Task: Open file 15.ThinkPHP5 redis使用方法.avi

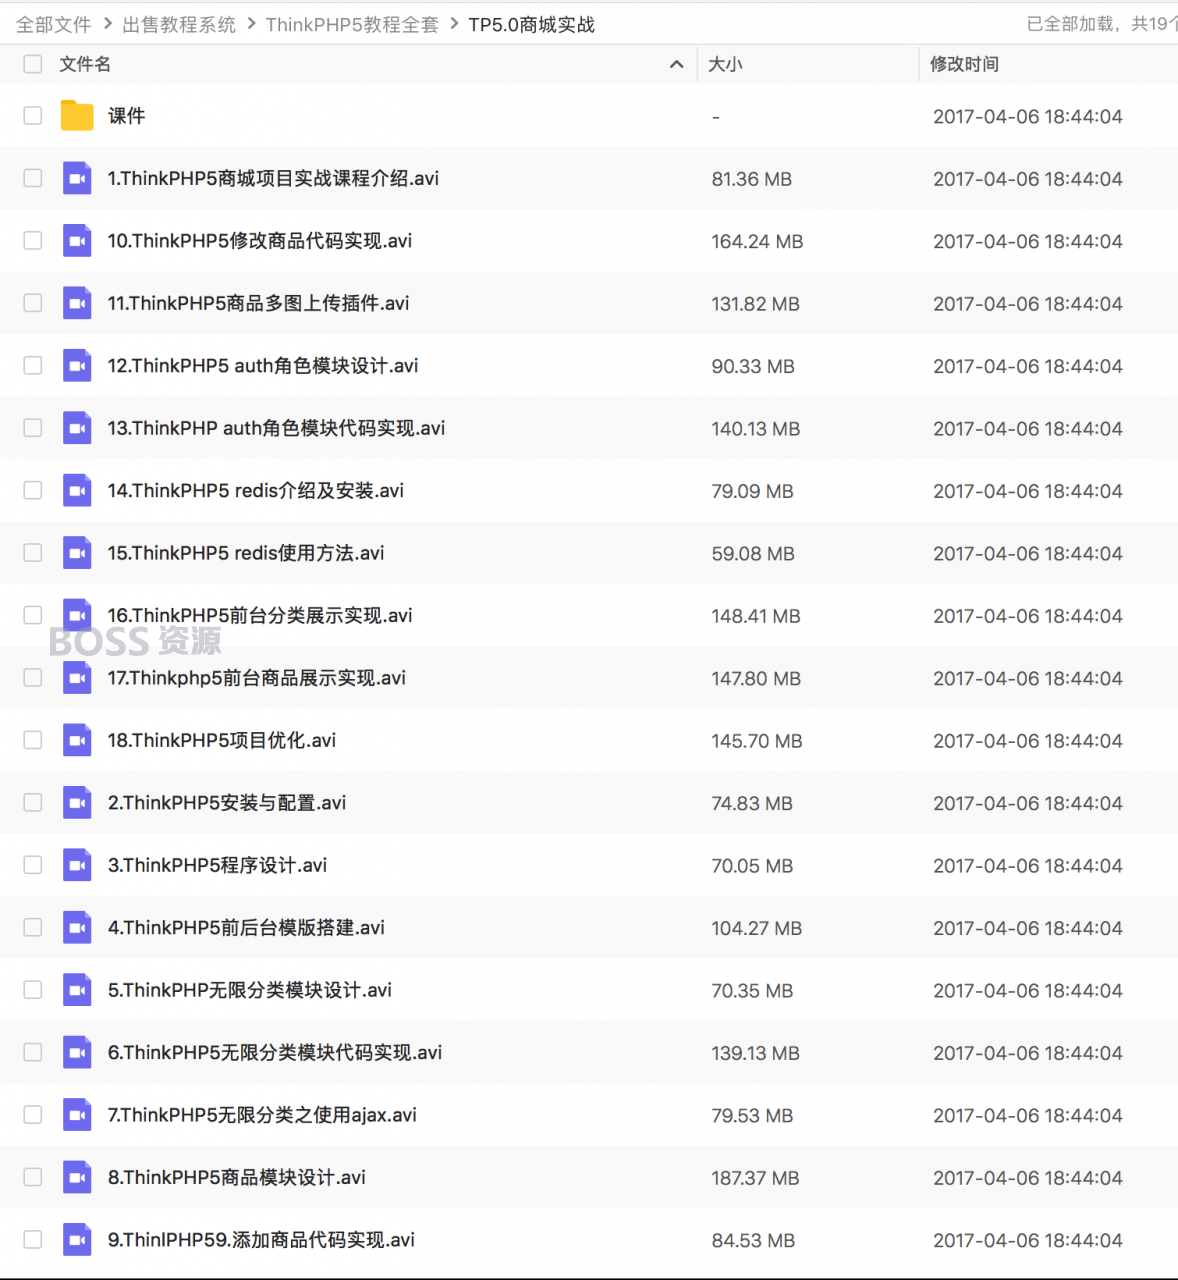Action: pos(246,553)
